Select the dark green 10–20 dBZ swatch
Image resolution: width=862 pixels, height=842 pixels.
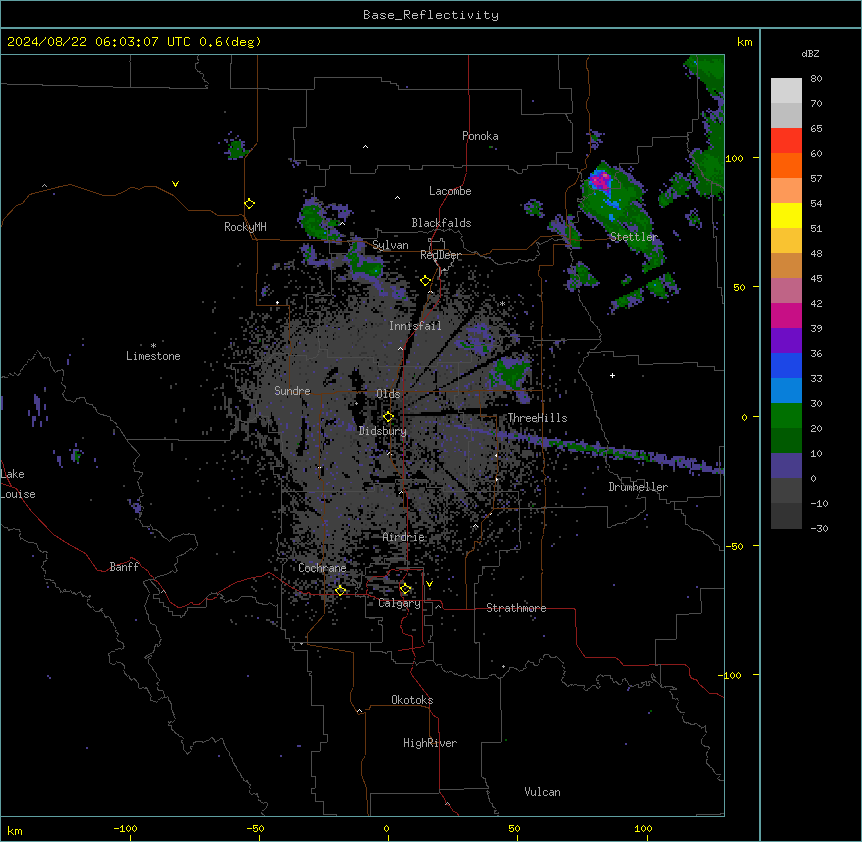786,440
